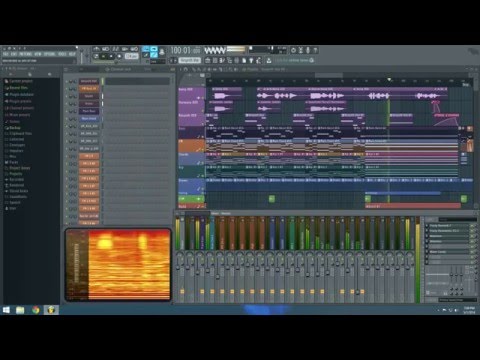
Task: Expand Current project in the browser
Action: pos(18,81)
